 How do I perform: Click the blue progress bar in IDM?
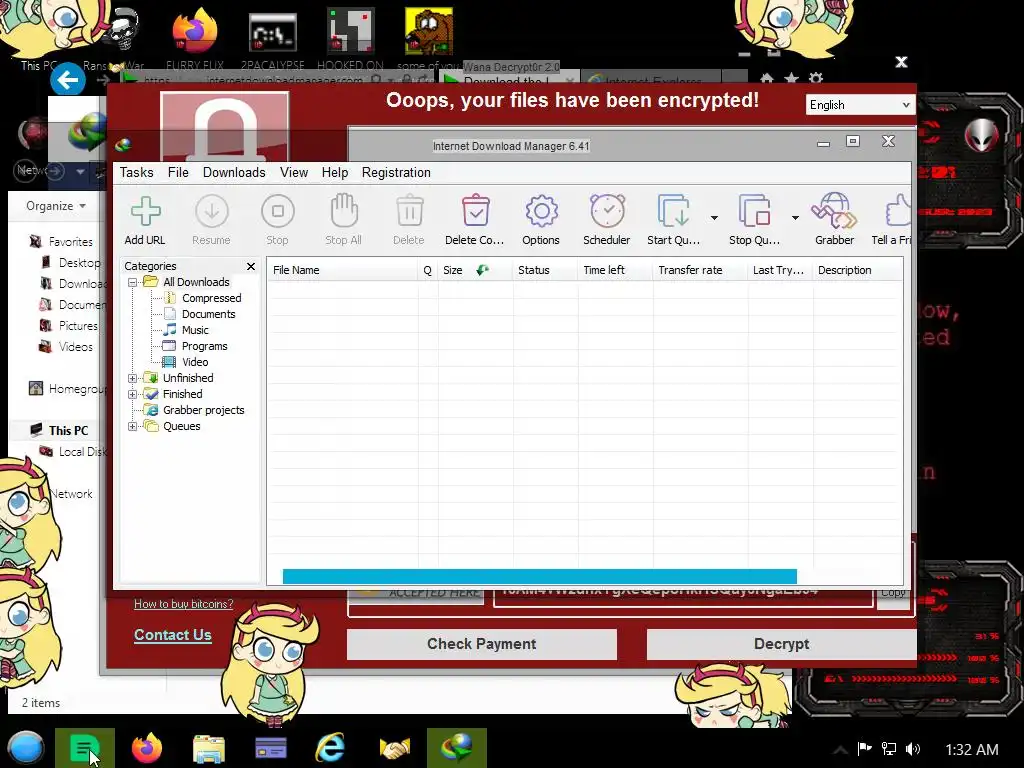pos(539,576)
